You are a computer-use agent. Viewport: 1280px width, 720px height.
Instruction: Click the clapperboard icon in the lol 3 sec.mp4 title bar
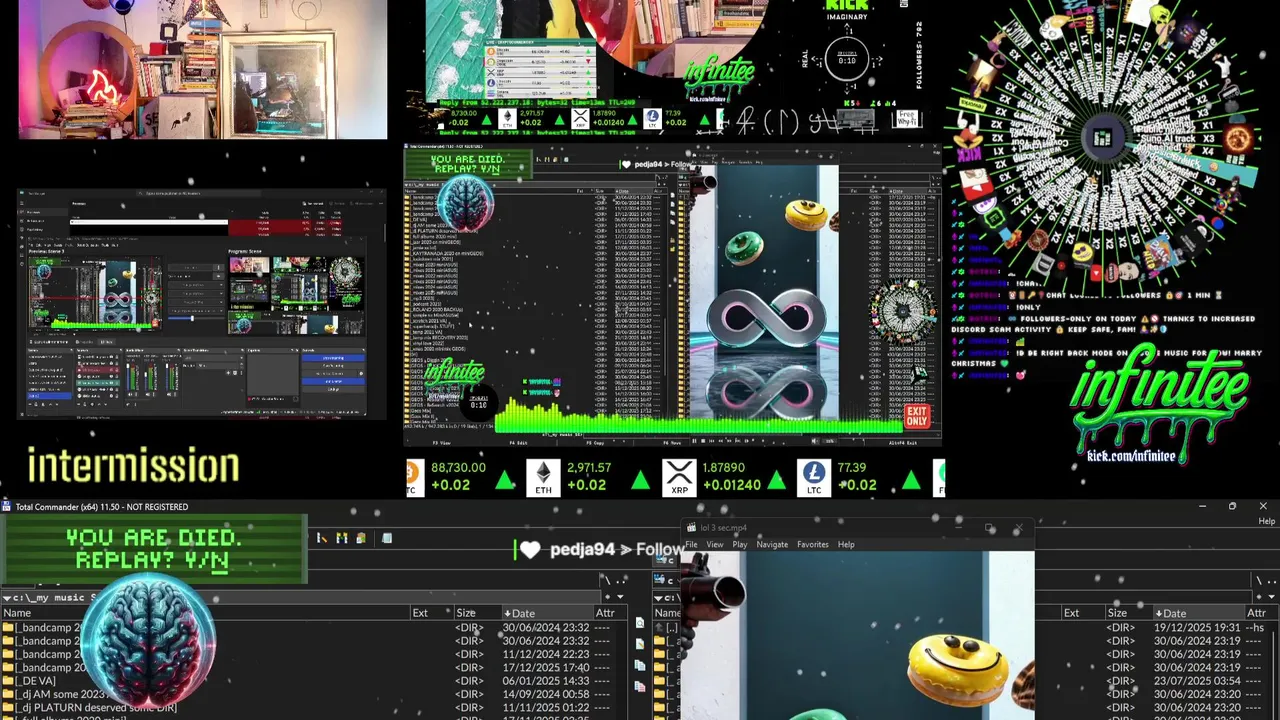click(690, 527)
